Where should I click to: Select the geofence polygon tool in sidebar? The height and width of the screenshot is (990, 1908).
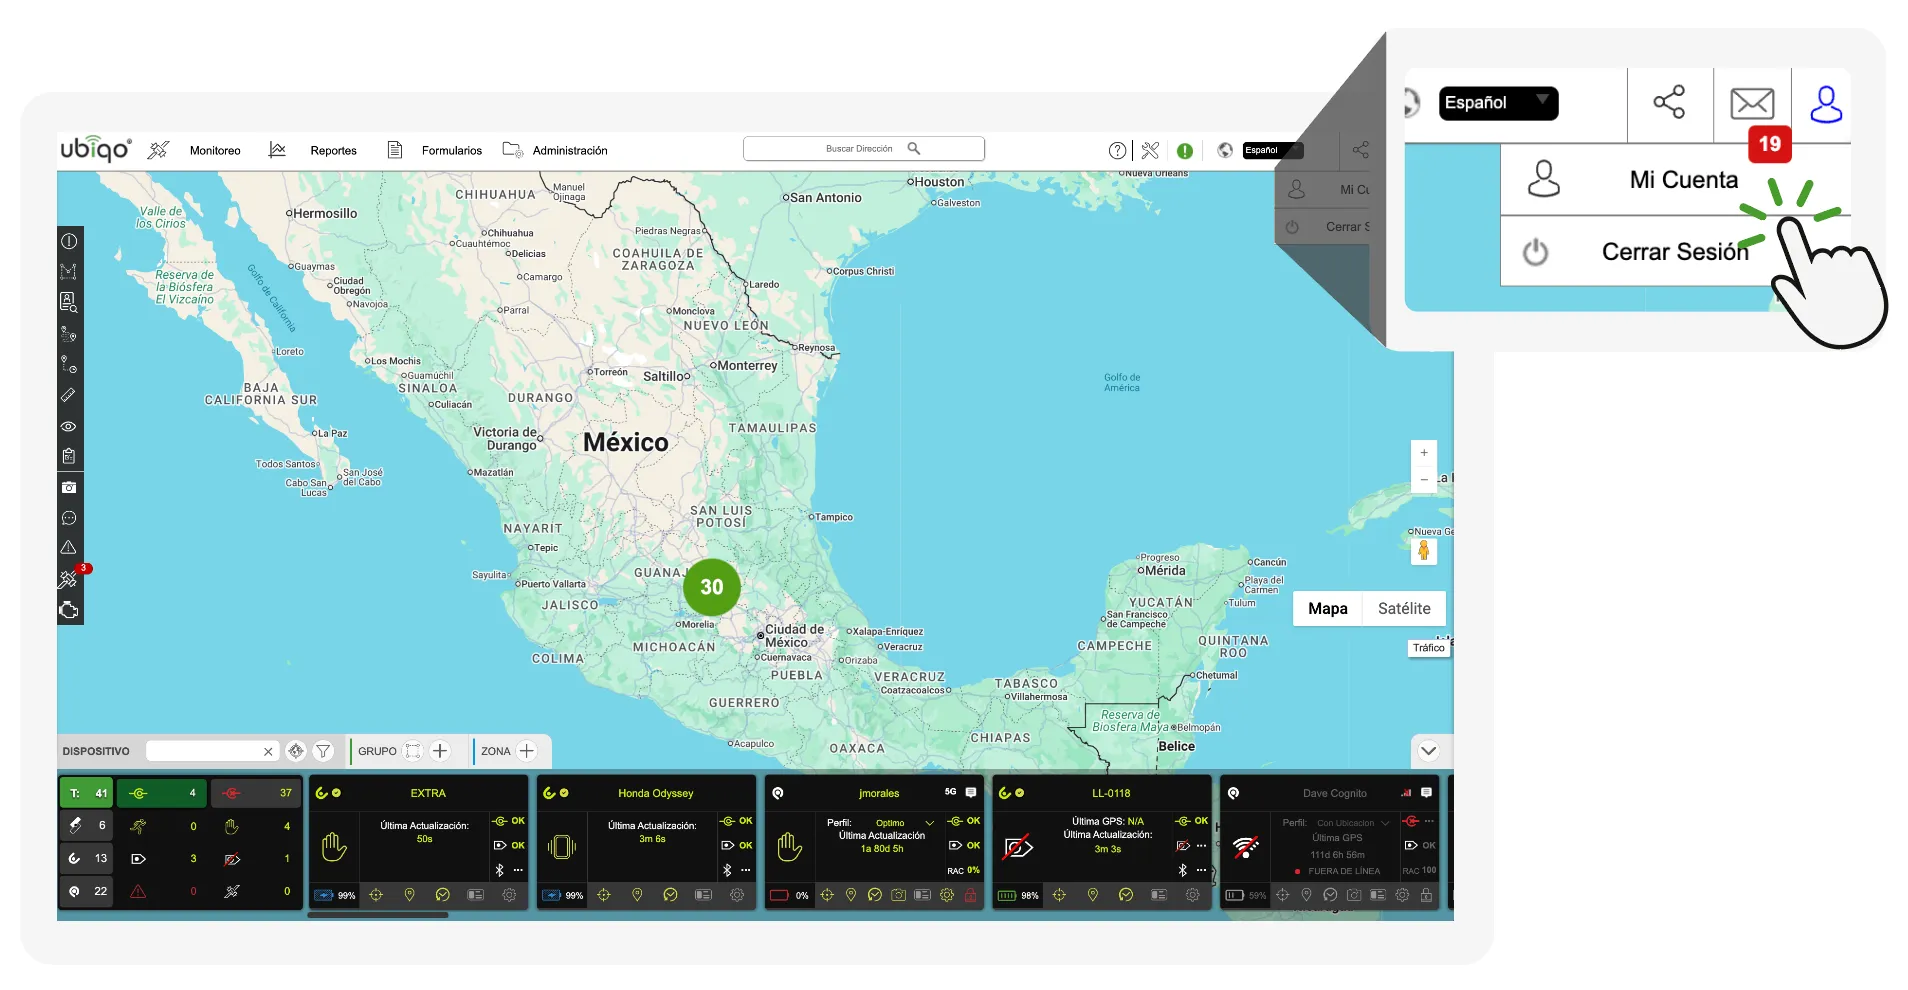click(69, 271)
